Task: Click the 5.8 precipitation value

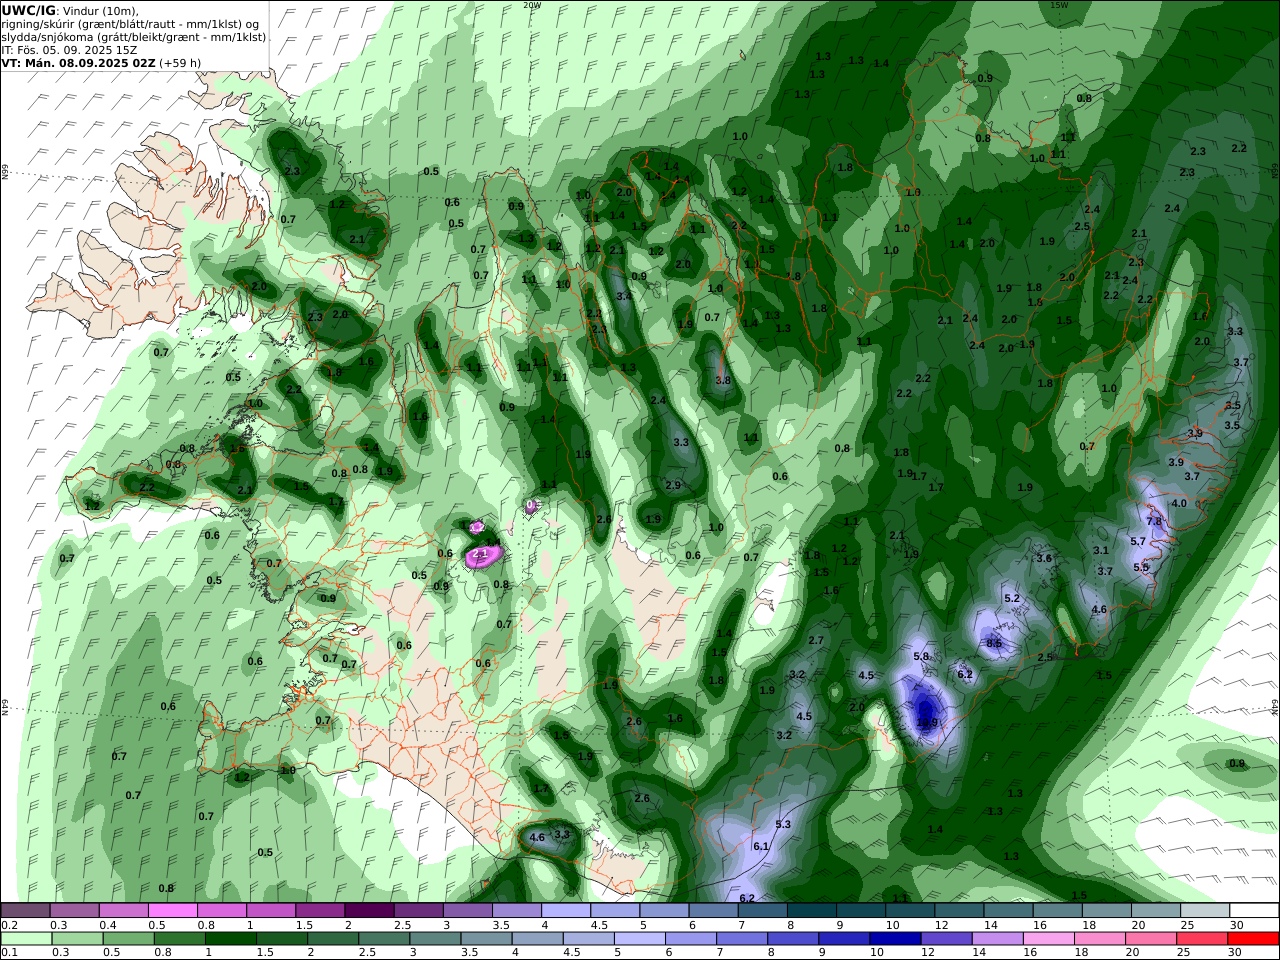Action: click(922, 656)
